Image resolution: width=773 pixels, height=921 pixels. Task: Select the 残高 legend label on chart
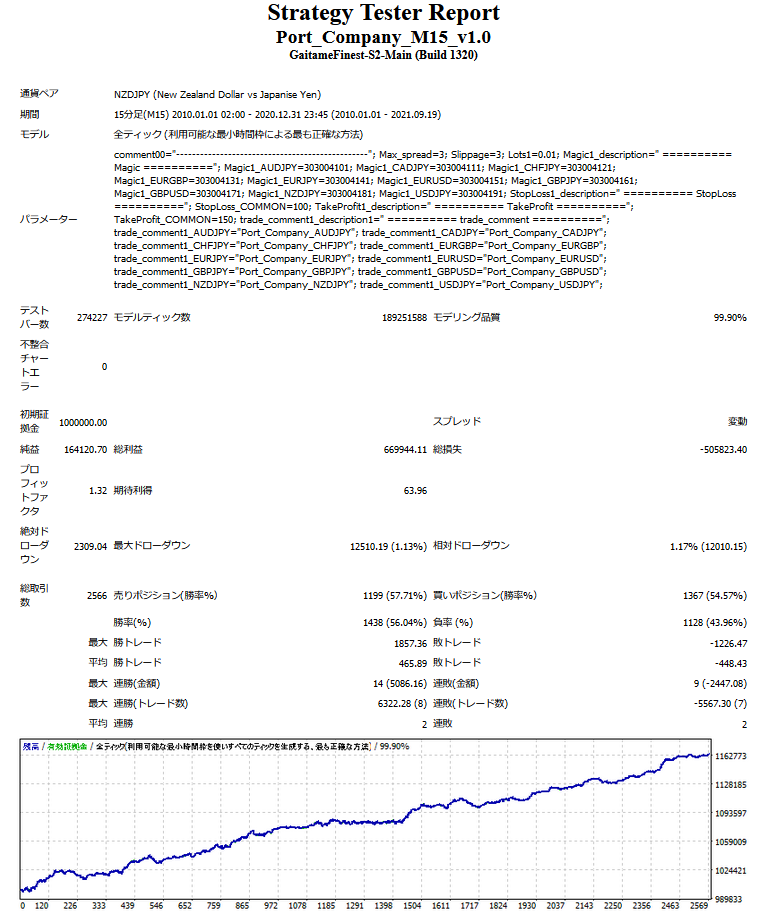click(31, 747)
